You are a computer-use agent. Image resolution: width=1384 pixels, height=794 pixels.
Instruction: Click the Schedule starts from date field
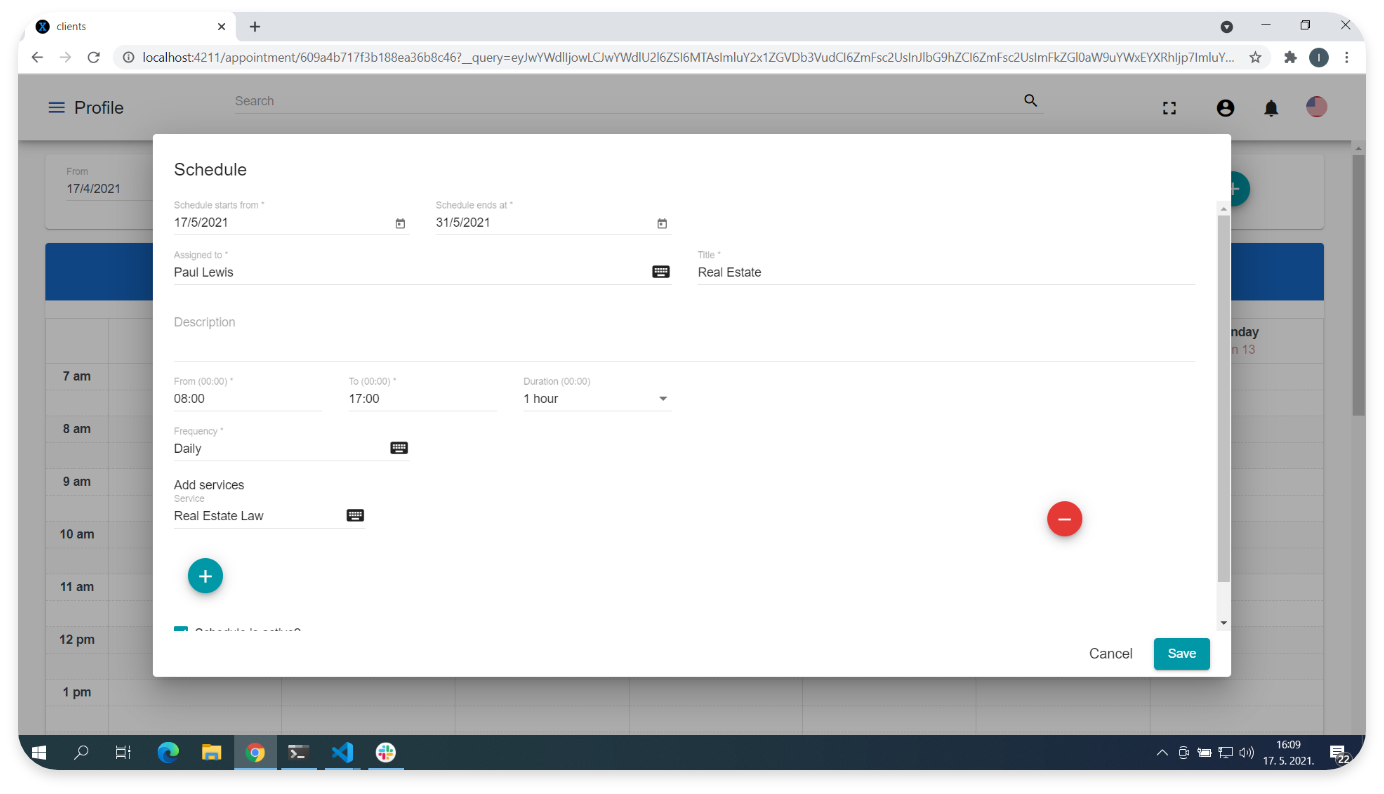pyautogui.click(x=291, y=222)
